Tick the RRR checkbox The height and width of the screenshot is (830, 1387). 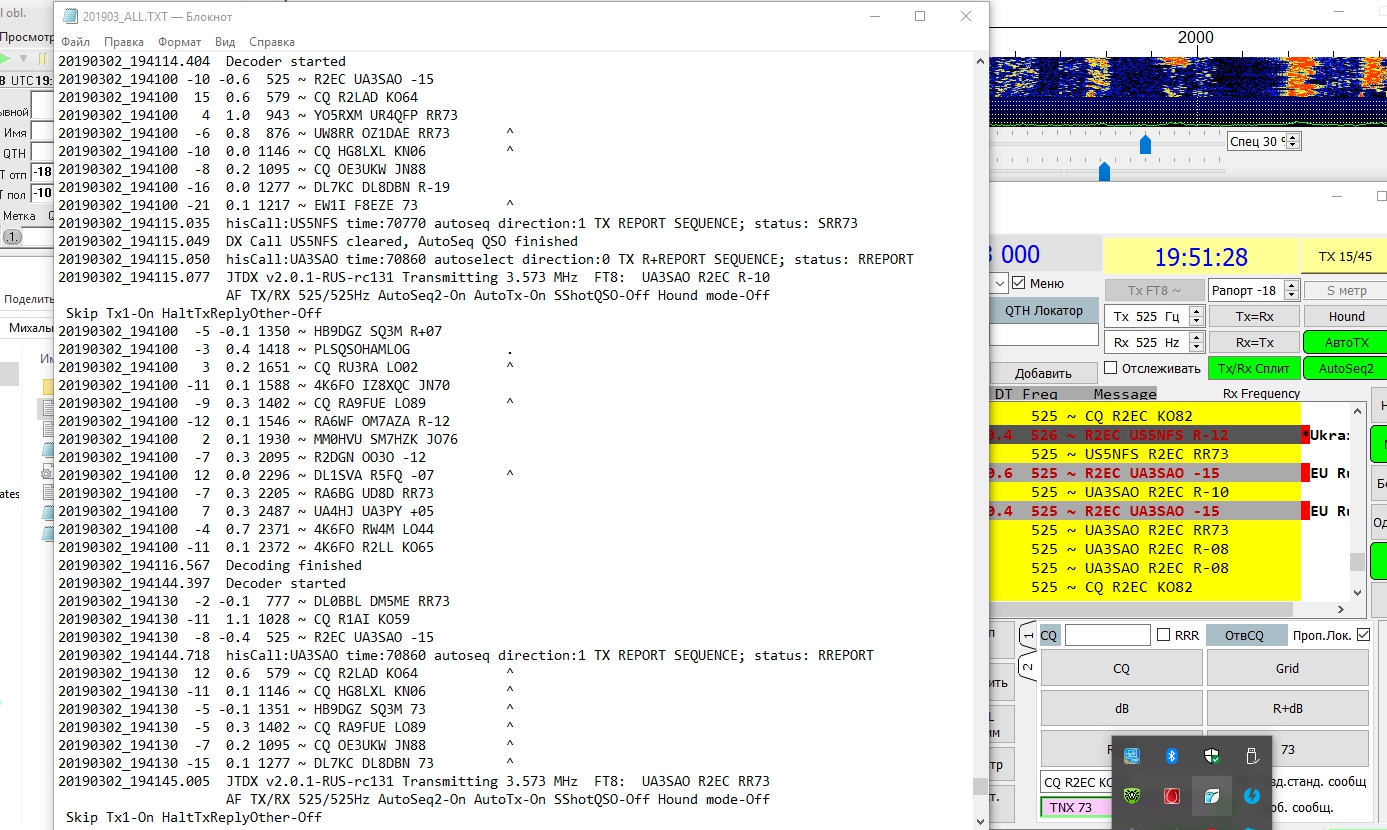1163,635
